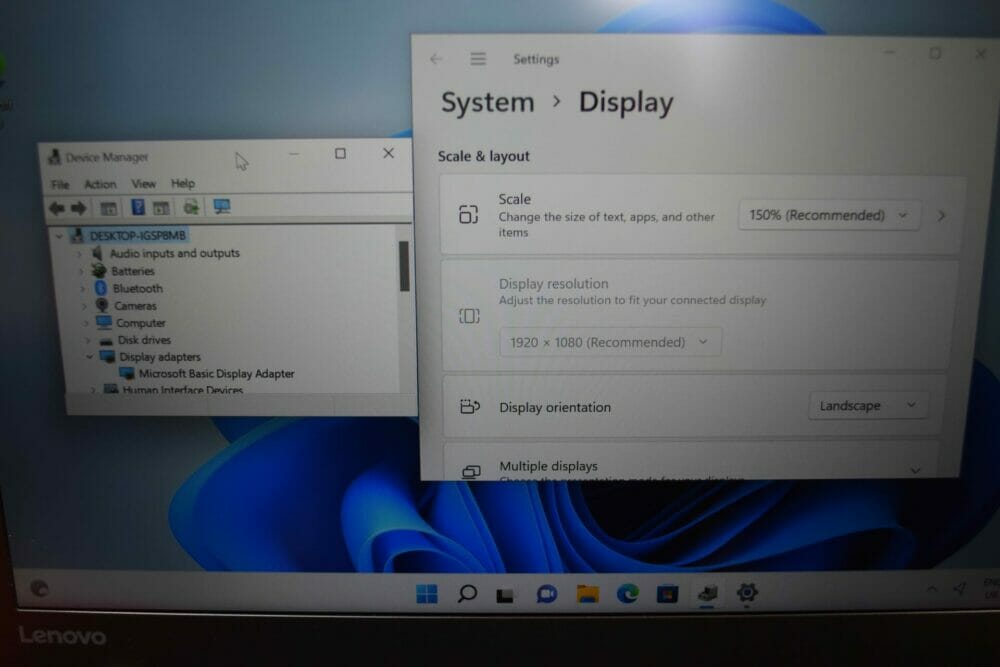This screenshot has width=1000, height=667.
Task: Click the Device Manager vertical scrollbar thumb
Action: (404, 266)
